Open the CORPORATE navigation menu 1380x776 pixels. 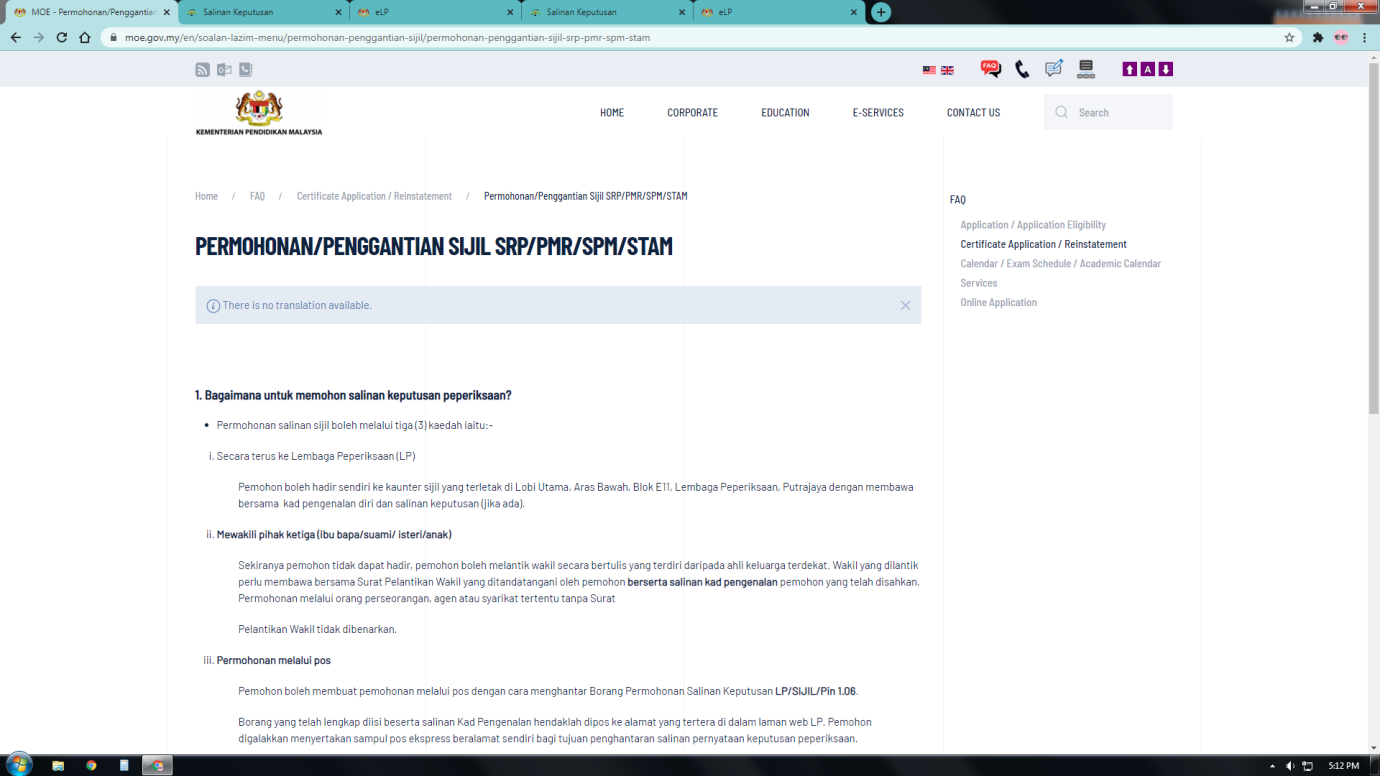(692, 113)
